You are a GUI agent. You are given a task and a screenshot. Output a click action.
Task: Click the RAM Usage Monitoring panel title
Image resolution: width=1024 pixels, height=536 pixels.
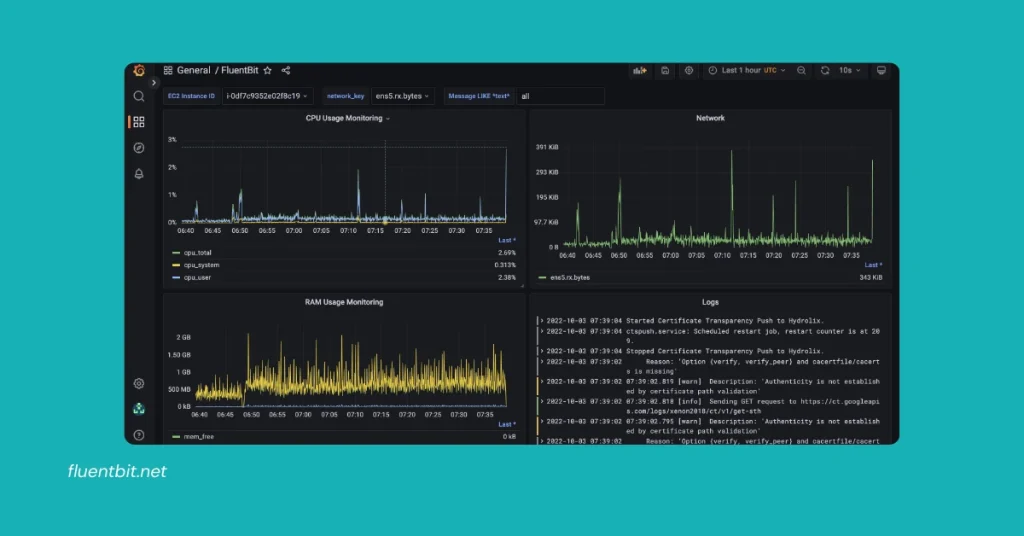344,302
